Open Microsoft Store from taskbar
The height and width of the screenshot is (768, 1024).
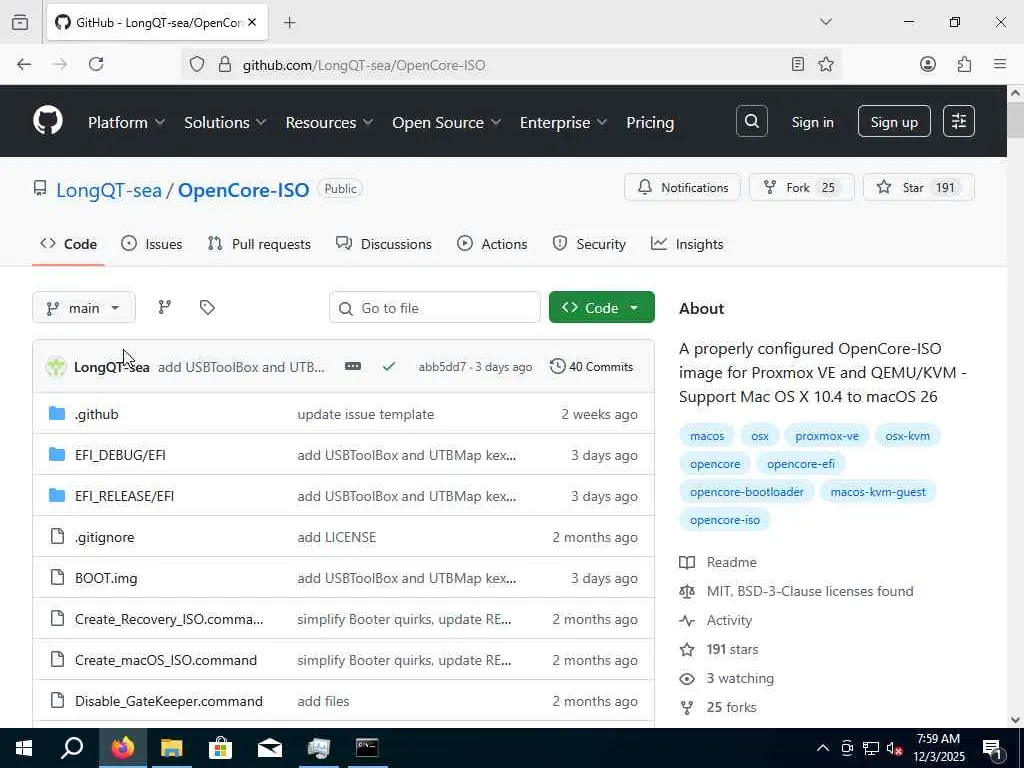(221, 748)
